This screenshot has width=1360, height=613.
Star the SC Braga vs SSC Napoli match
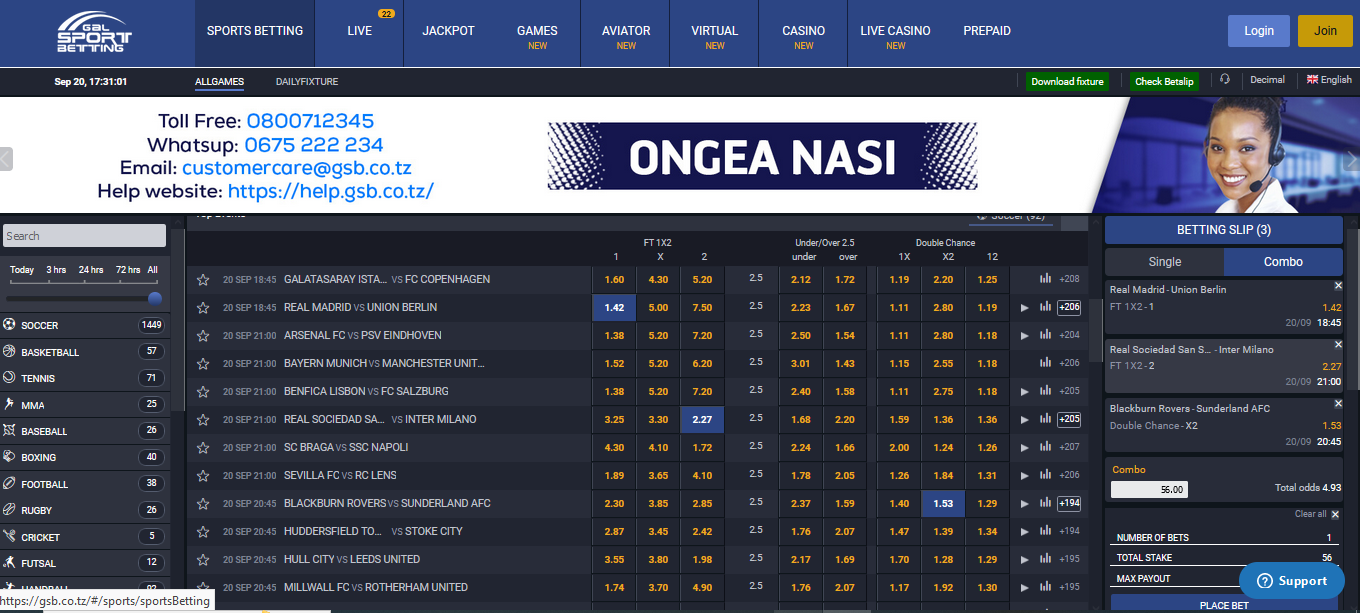pos(203,448)
